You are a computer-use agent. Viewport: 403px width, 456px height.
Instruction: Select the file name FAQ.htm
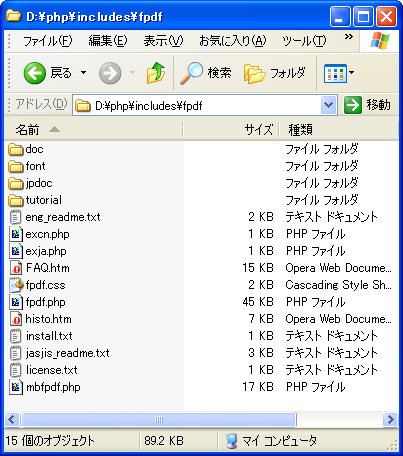(48, 268)
